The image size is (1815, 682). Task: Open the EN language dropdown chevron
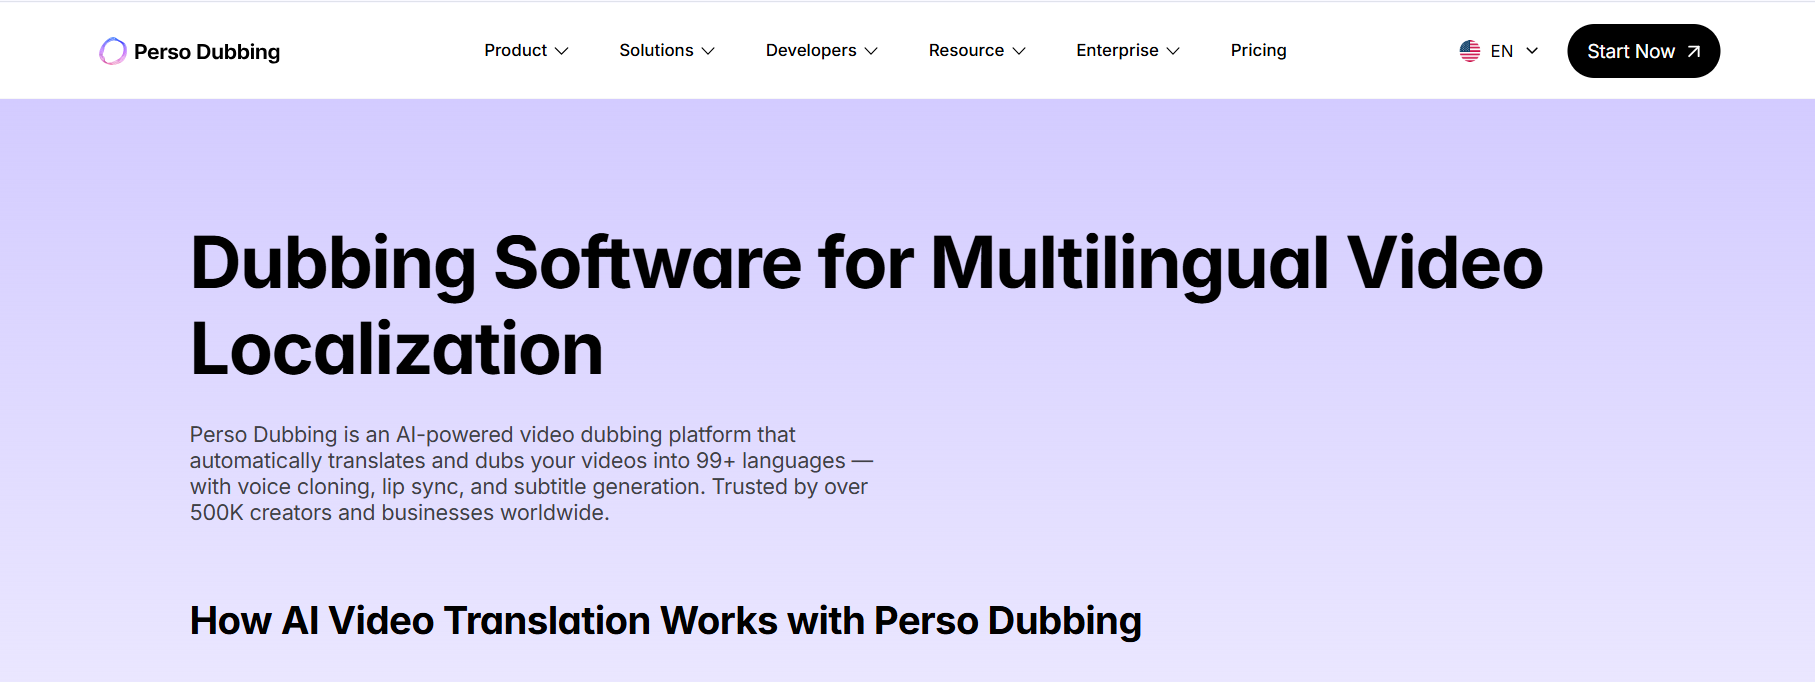pos(1532,51)
